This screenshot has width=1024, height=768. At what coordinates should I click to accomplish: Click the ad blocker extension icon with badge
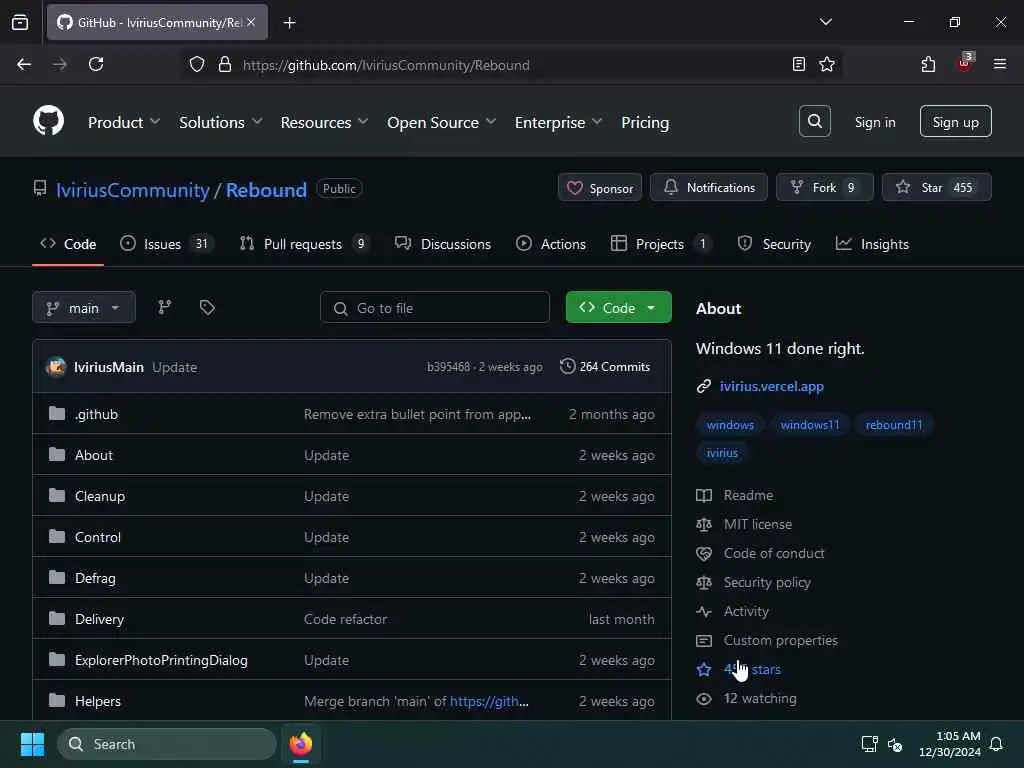[x=965, y=63]
